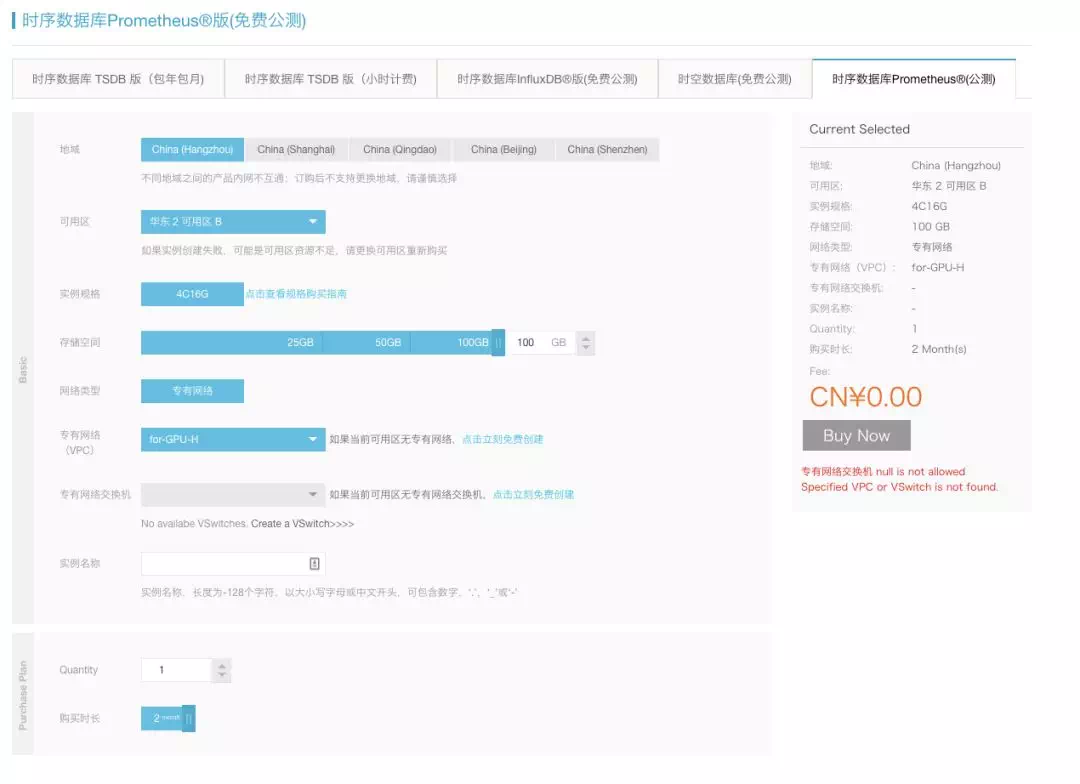Open the empty VSwitch dropdown
The image size is (1080, 784).
233,494
